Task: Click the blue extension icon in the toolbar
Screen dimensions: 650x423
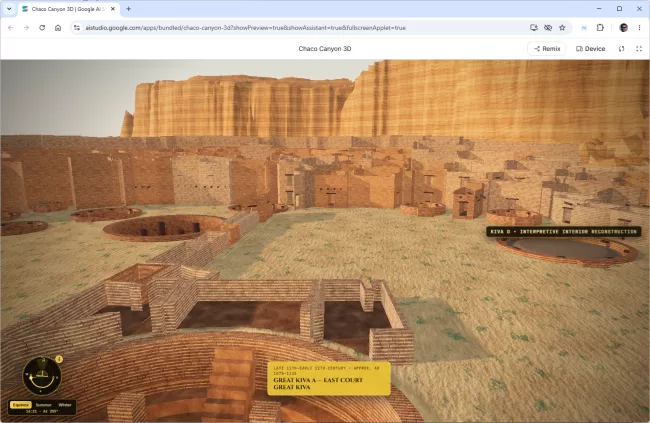Action: click(584, 28)
